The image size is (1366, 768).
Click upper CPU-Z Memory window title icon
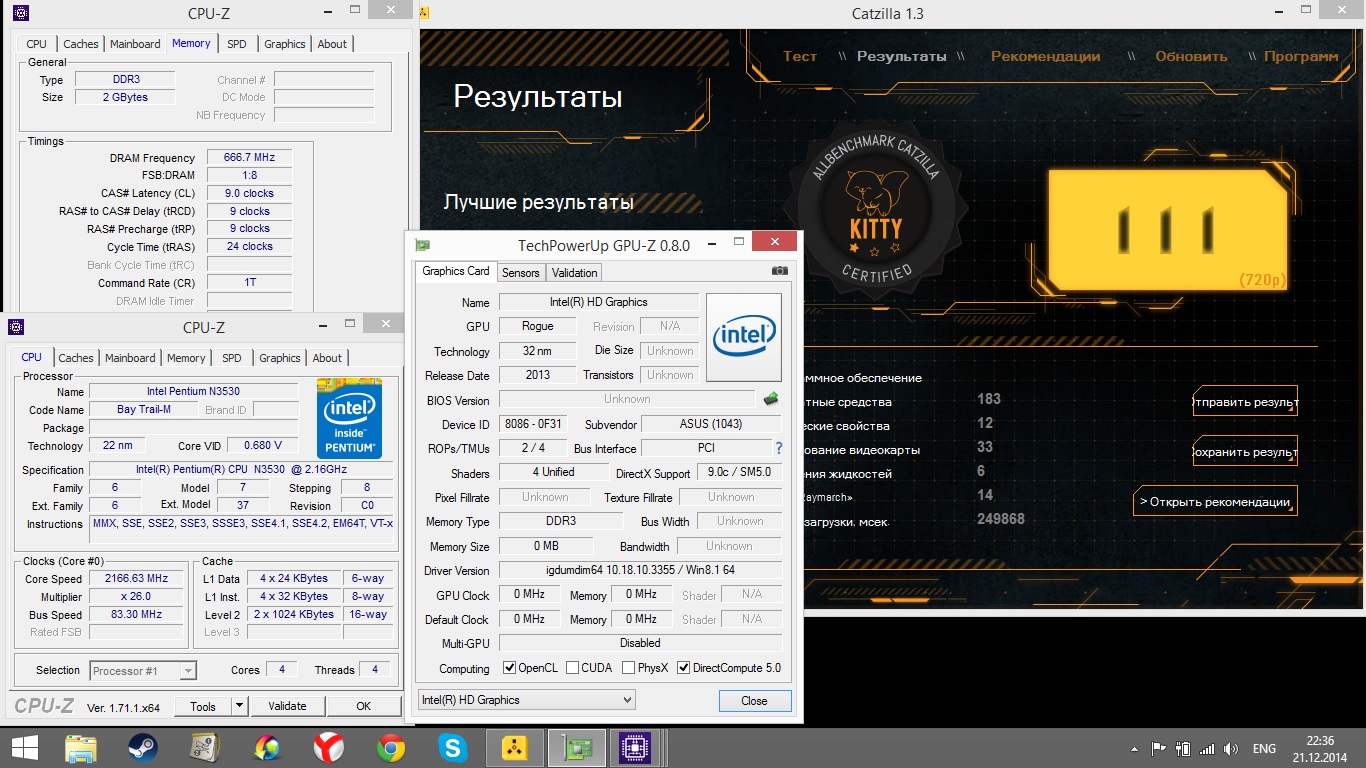point(19,13)
